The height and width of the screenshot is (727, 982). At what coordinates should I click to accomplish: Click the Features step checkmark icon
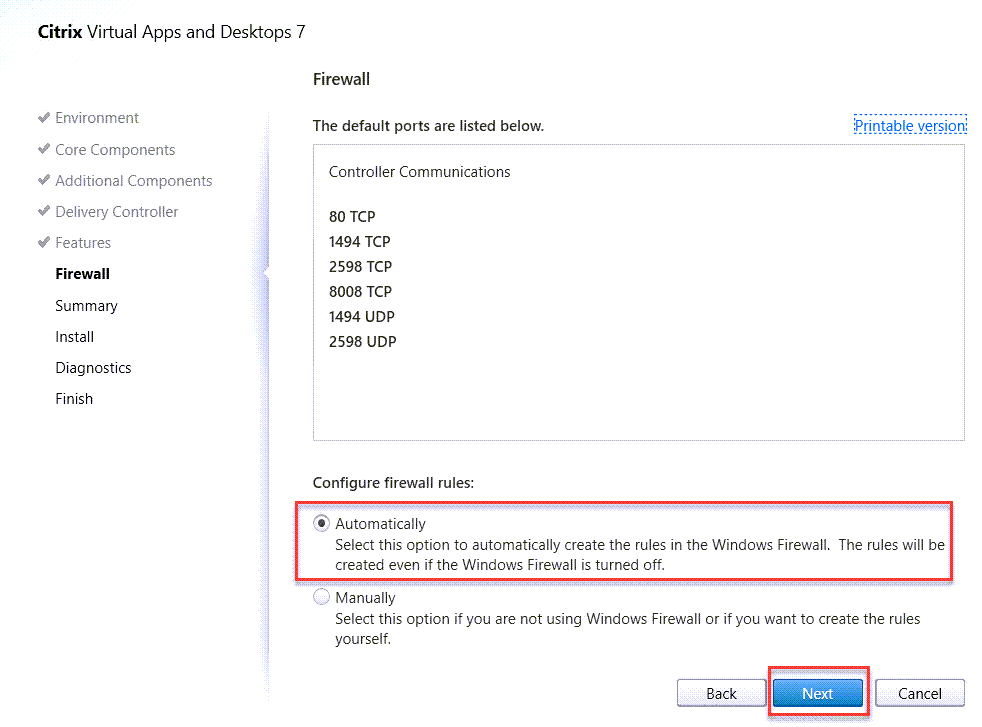[x=44, y=242]
